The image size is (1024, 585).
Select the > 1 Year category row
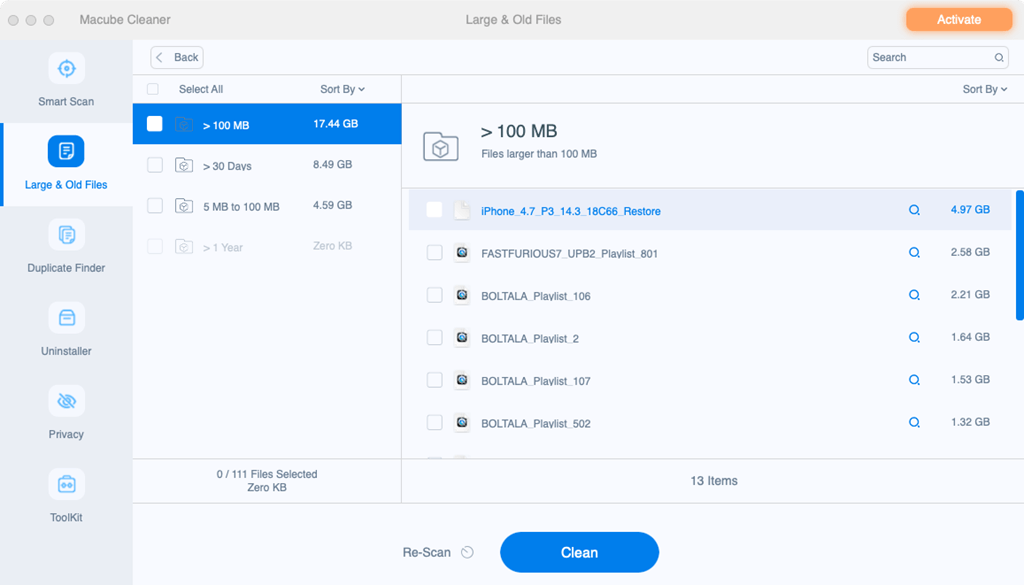(x=267, y=246)
